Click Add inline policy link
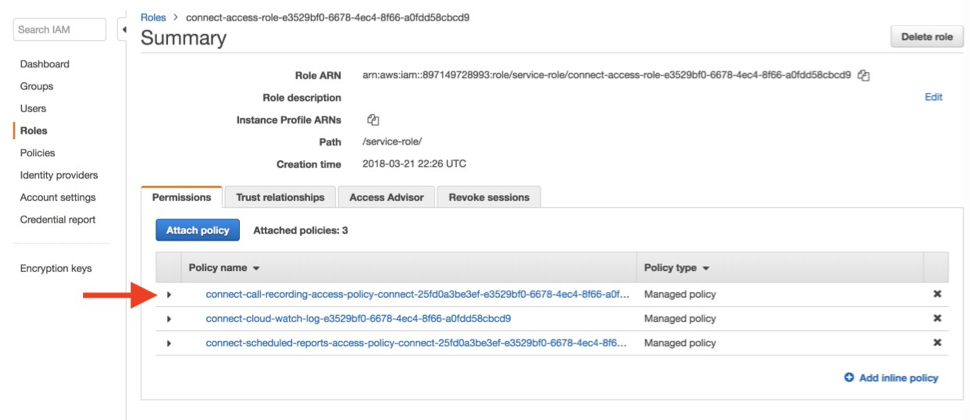Viewport: 970px width, 420px height. pyautogui.click(x=891, y=378)
